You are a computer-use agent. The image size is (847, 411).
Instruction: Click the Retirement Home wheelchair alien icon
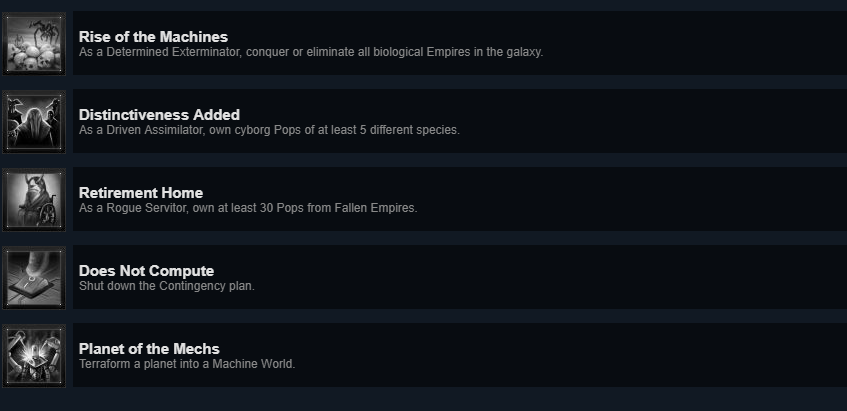pos(34,199)
